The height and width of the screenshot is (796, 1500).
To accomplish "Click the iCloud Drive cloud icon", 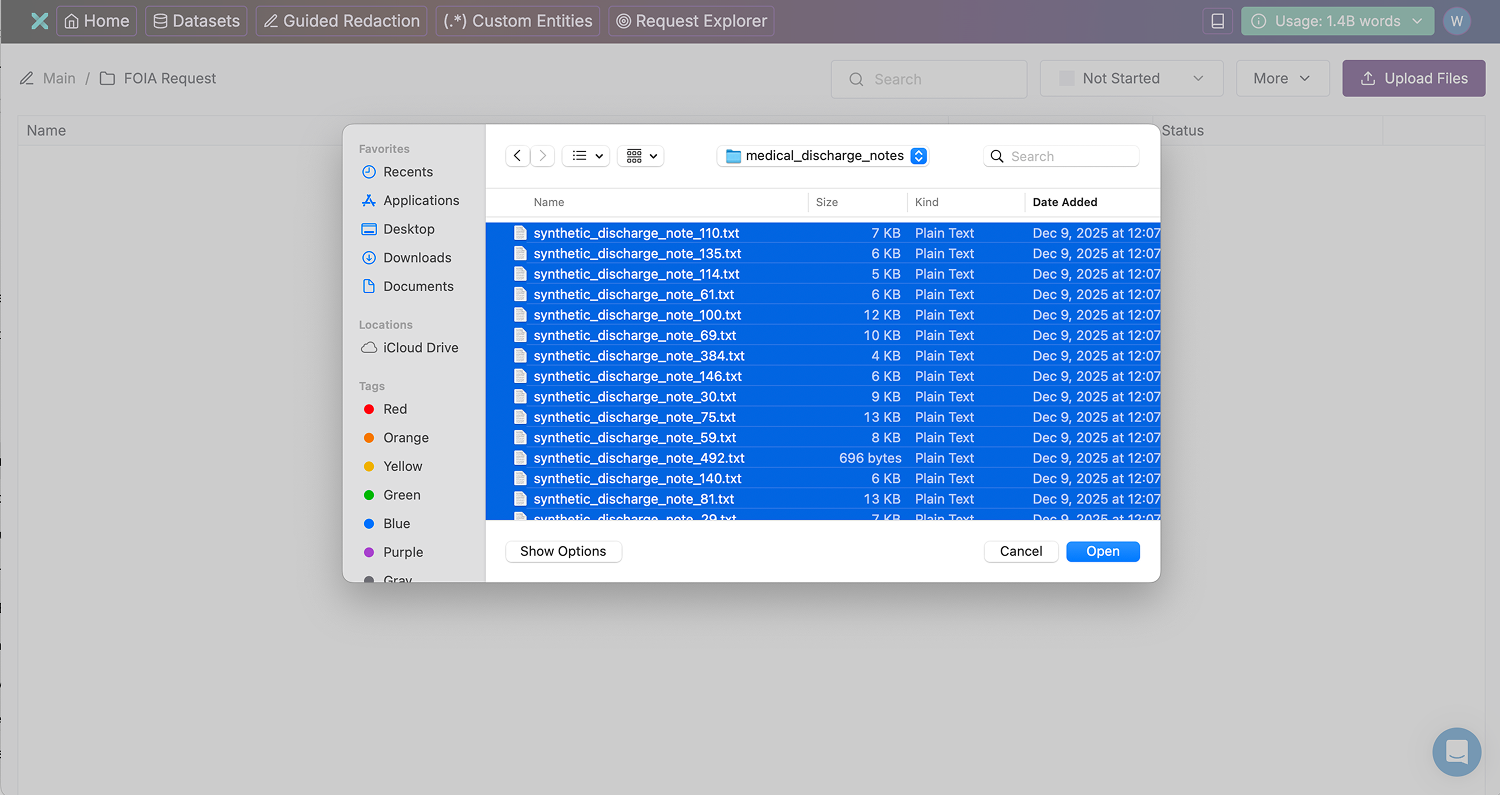I will pos(369,348).
